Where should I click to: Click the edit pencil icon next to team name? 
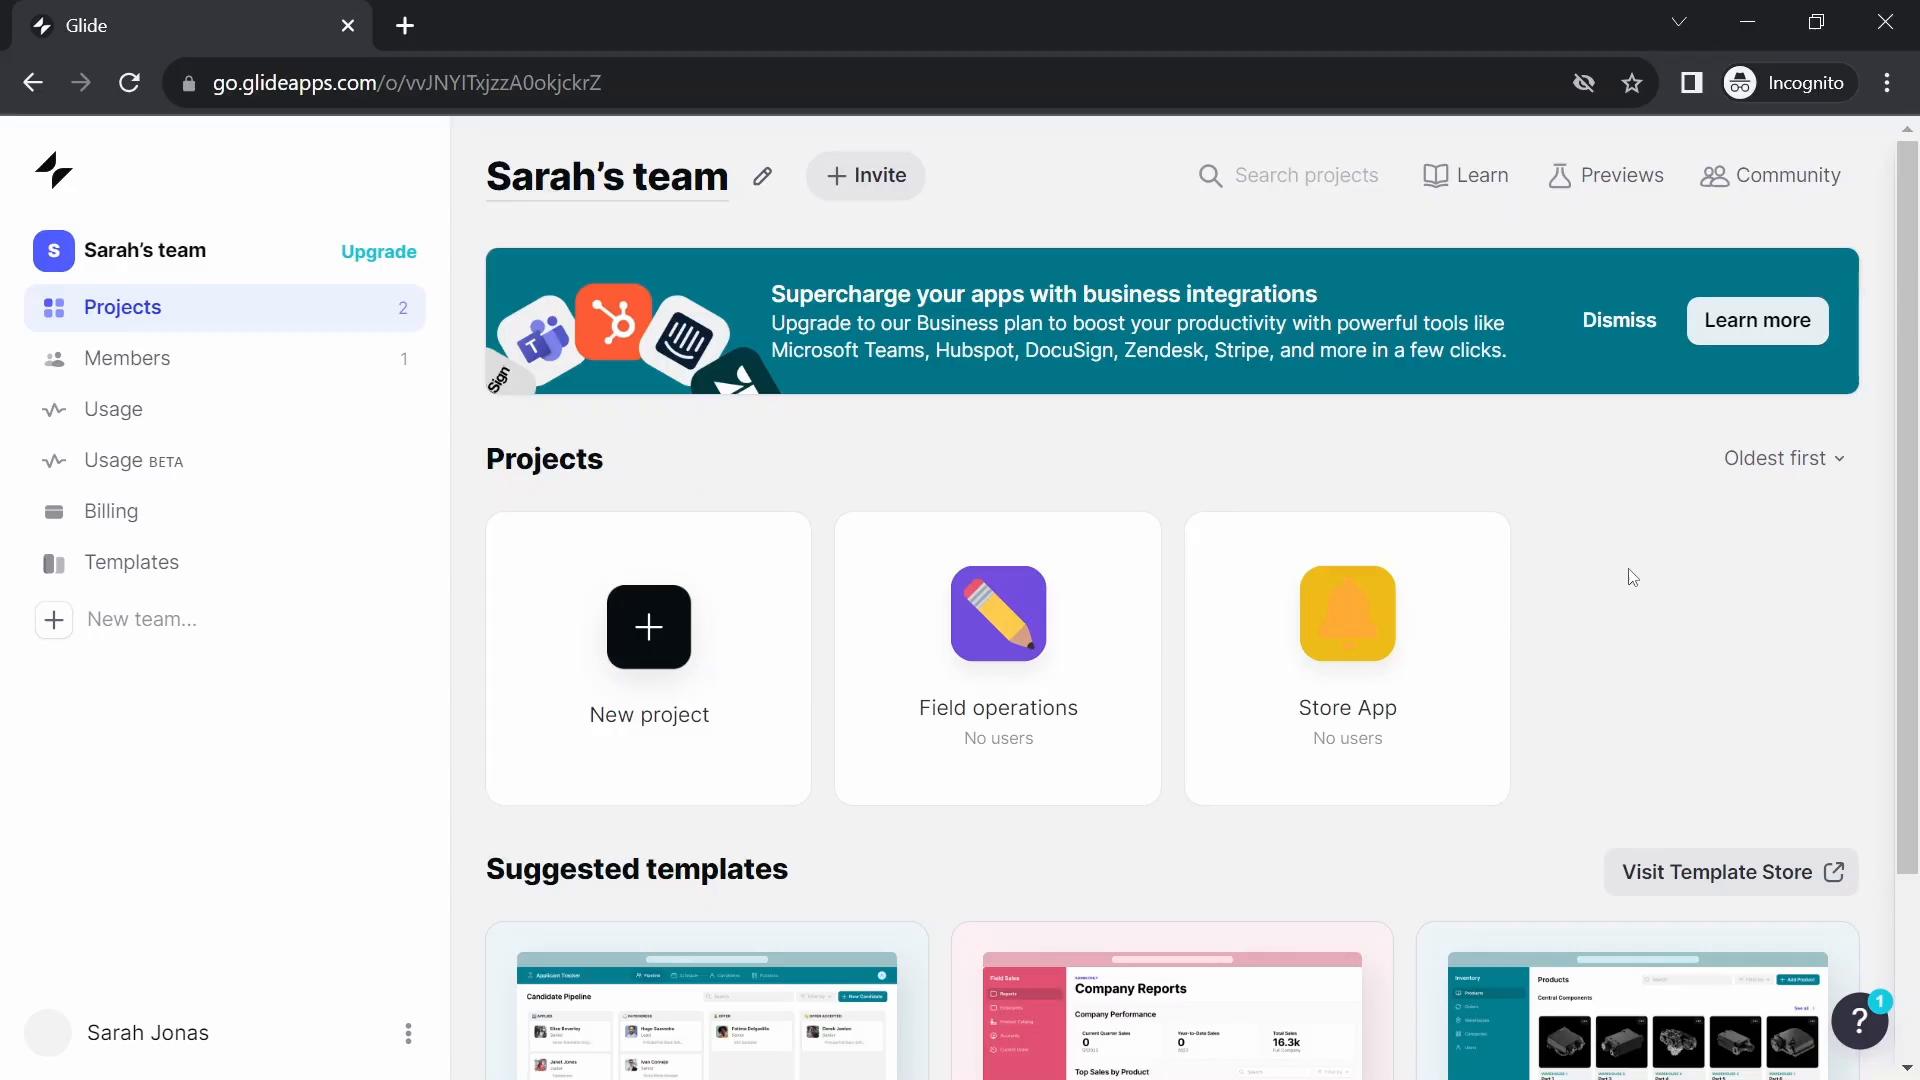[762, 175]
